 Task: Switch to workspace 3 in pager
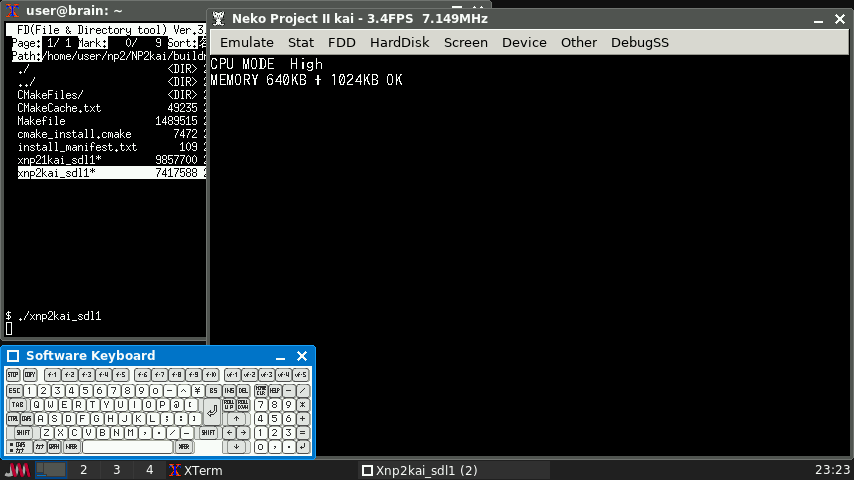point(116,470)
